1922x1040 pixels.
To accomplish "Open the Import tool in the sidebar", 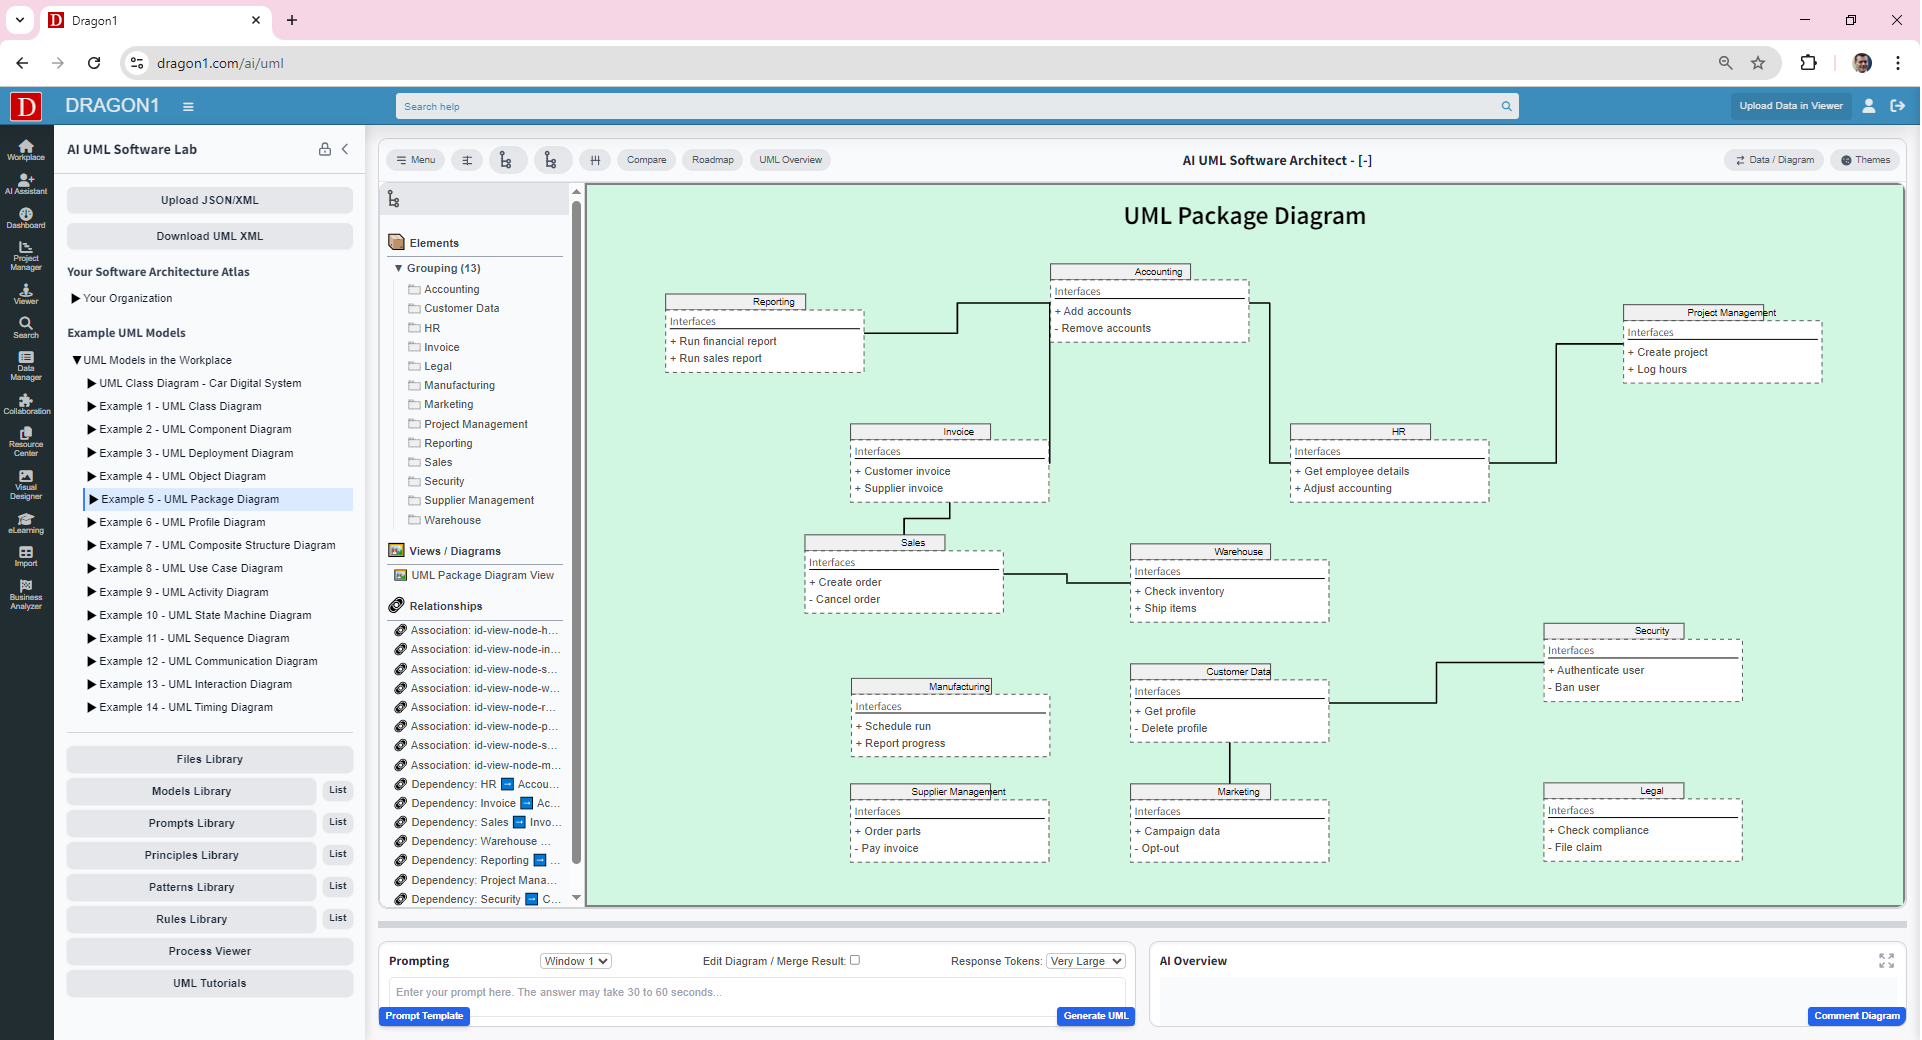I will tap(25, 556).
